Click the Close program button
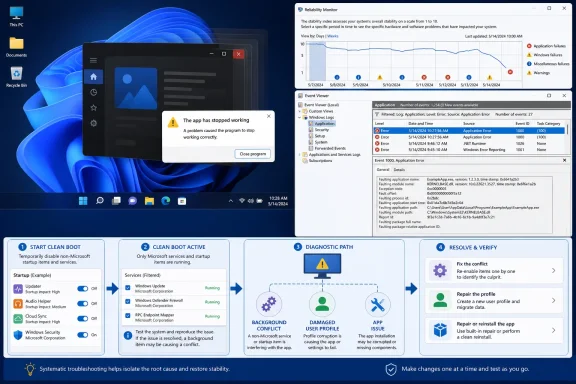This screenshot has height=384, width=576. tap(253, 154)
